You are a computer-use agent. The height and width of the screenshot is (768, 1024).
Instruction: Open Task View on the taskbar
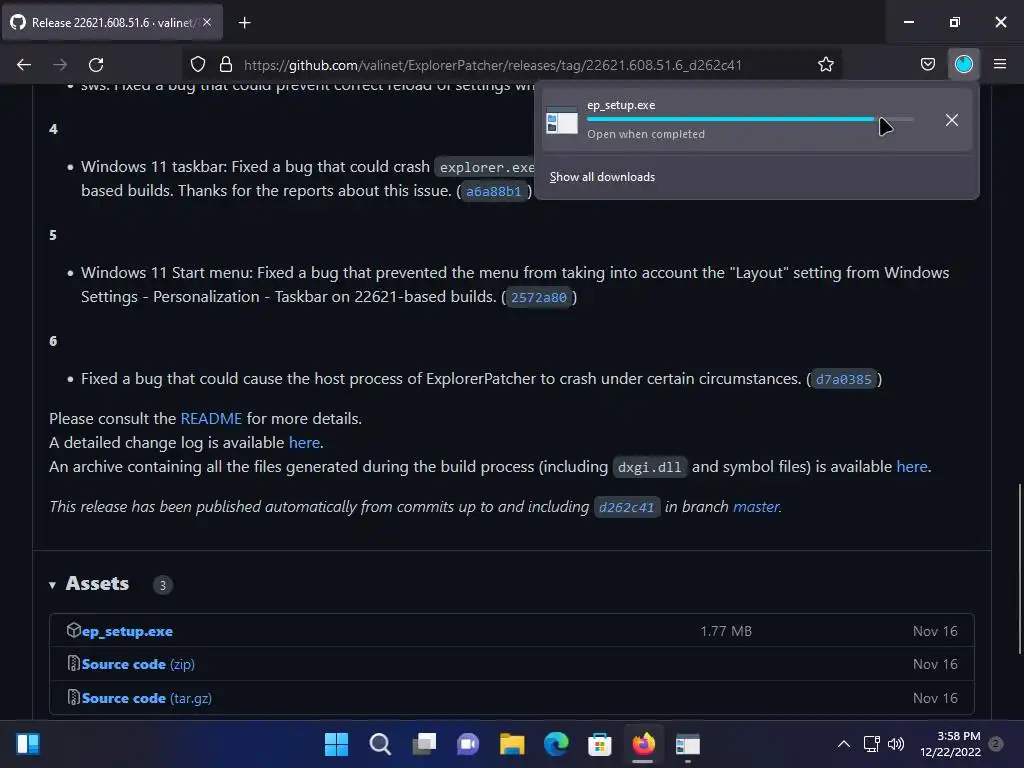pyautogui.click(x=424, y=744)
